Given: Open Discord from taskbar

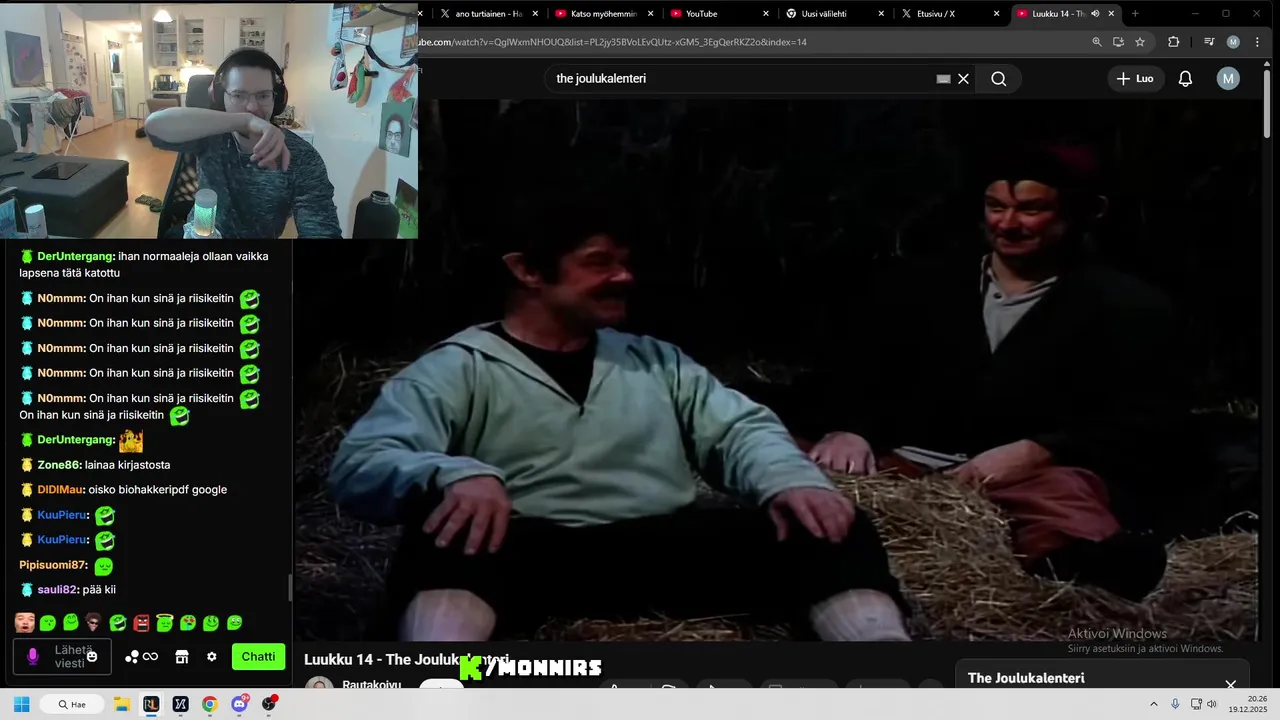Looking at the screenshot, I should [240, 704].
